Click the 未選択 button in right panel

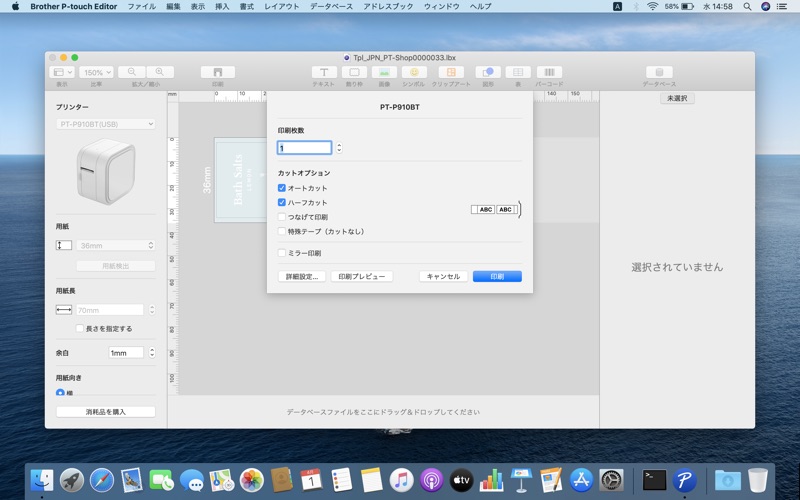[x=677, y=98]
